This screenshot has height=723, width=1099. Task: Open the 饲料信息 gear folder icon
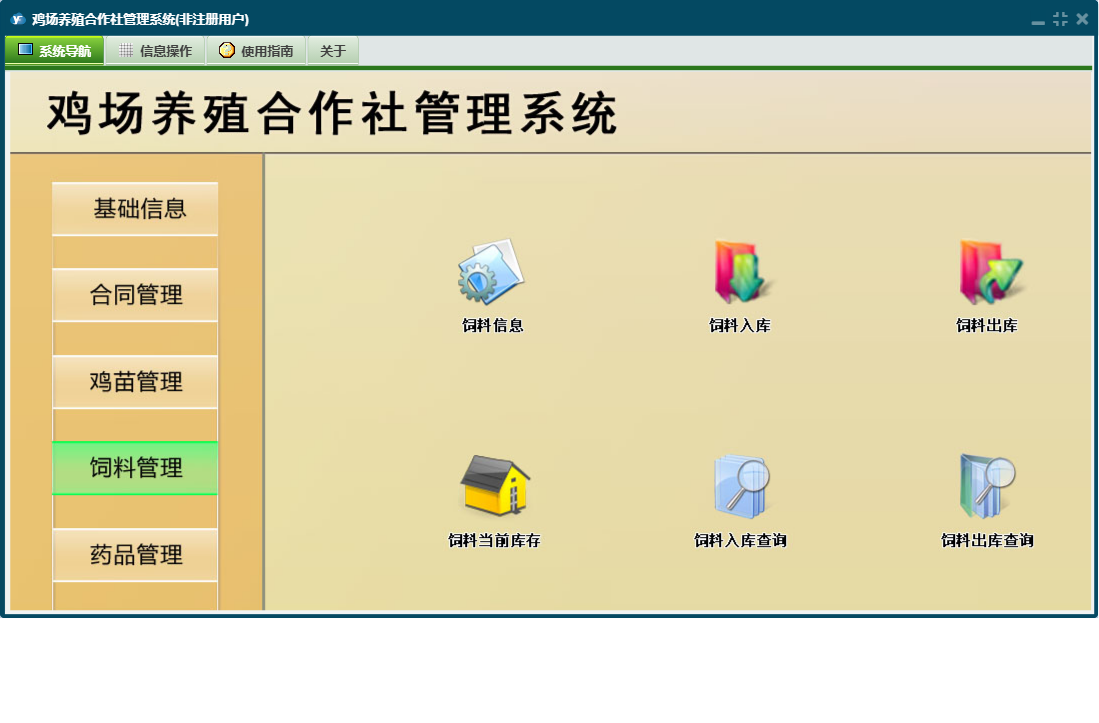pyautogui.click(x=491, y=271)
